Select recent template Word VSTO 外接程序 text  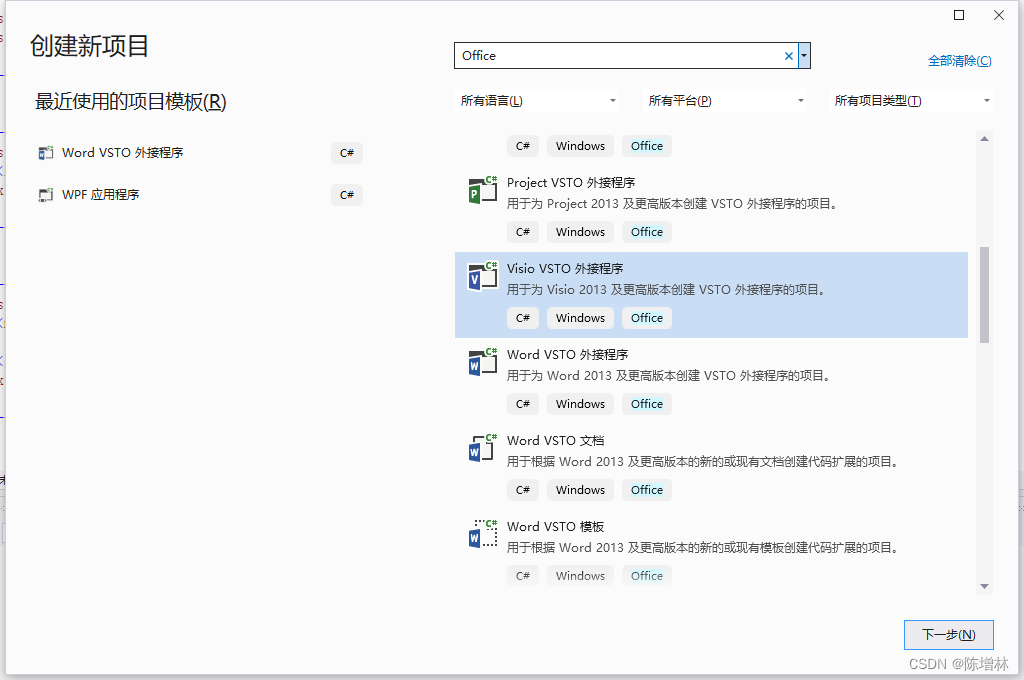pos(123,153)
